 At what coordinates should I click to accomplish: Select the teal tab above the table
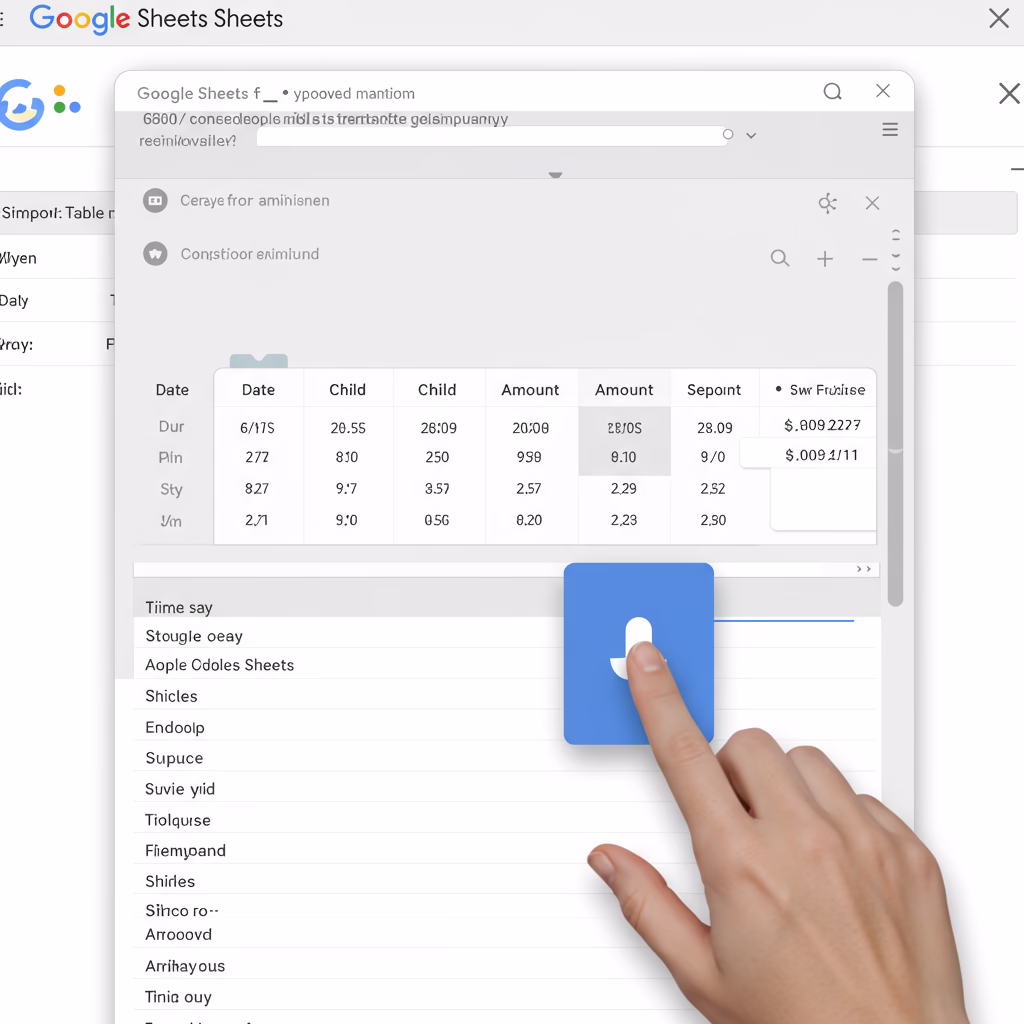pos(259,361)
